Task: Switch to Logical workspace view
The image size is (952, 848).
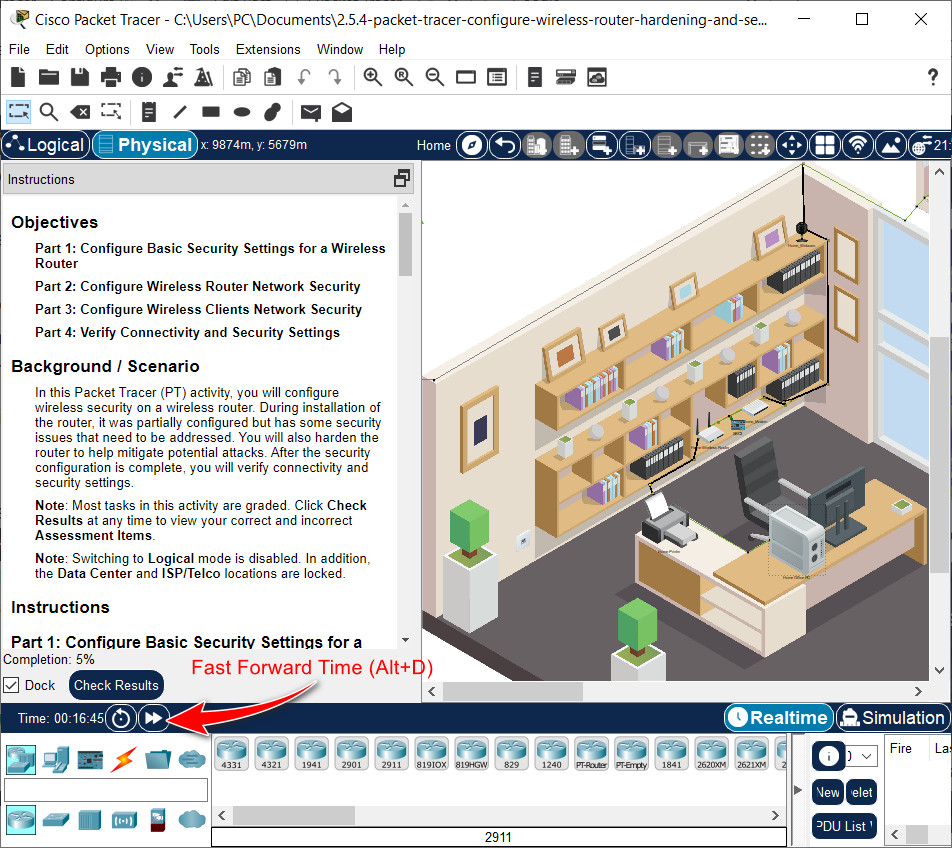Action: click(x=46, y=144)
